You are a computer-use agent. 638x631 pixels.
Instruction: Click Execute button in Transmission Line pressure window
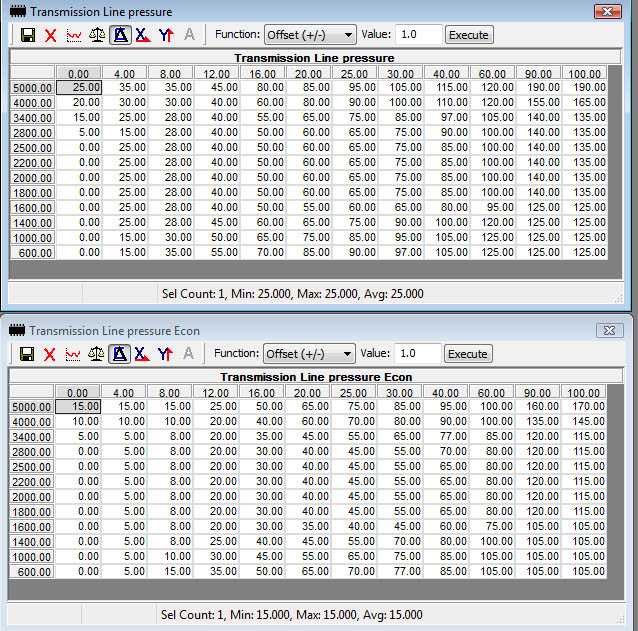pos(469,35)
